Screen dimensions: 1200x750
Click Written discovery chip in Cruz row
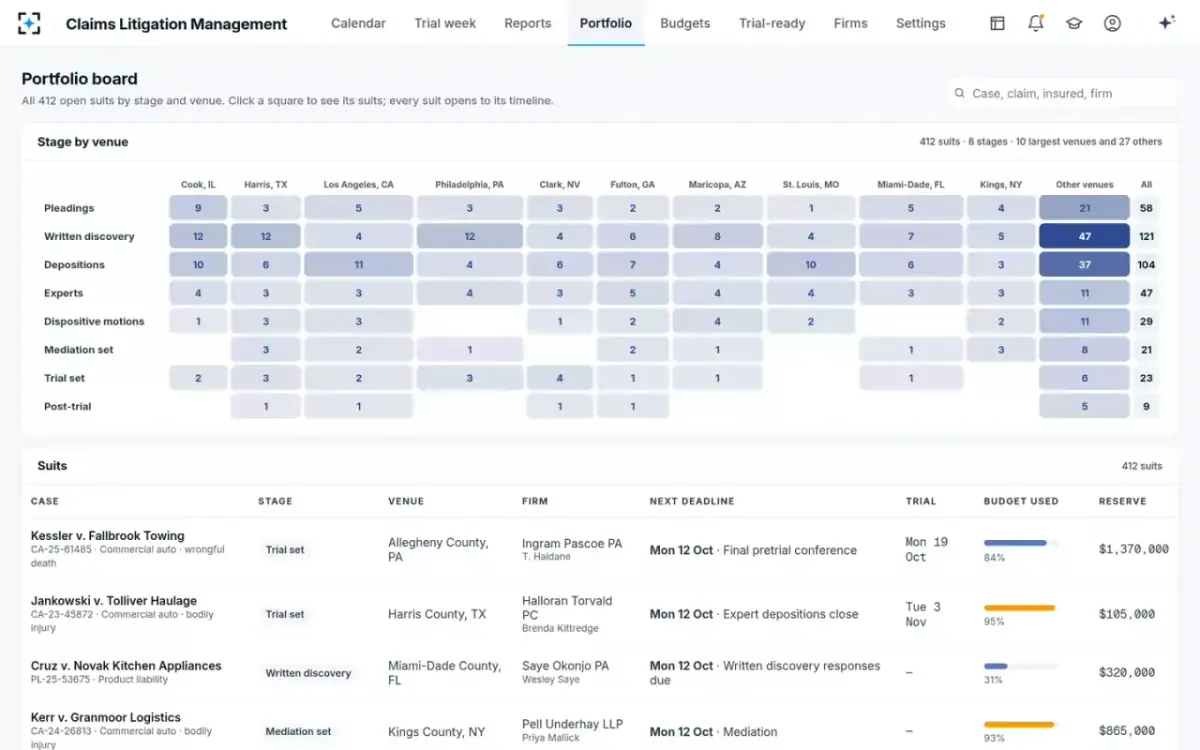pyautogui.click(x=308, y=673)
